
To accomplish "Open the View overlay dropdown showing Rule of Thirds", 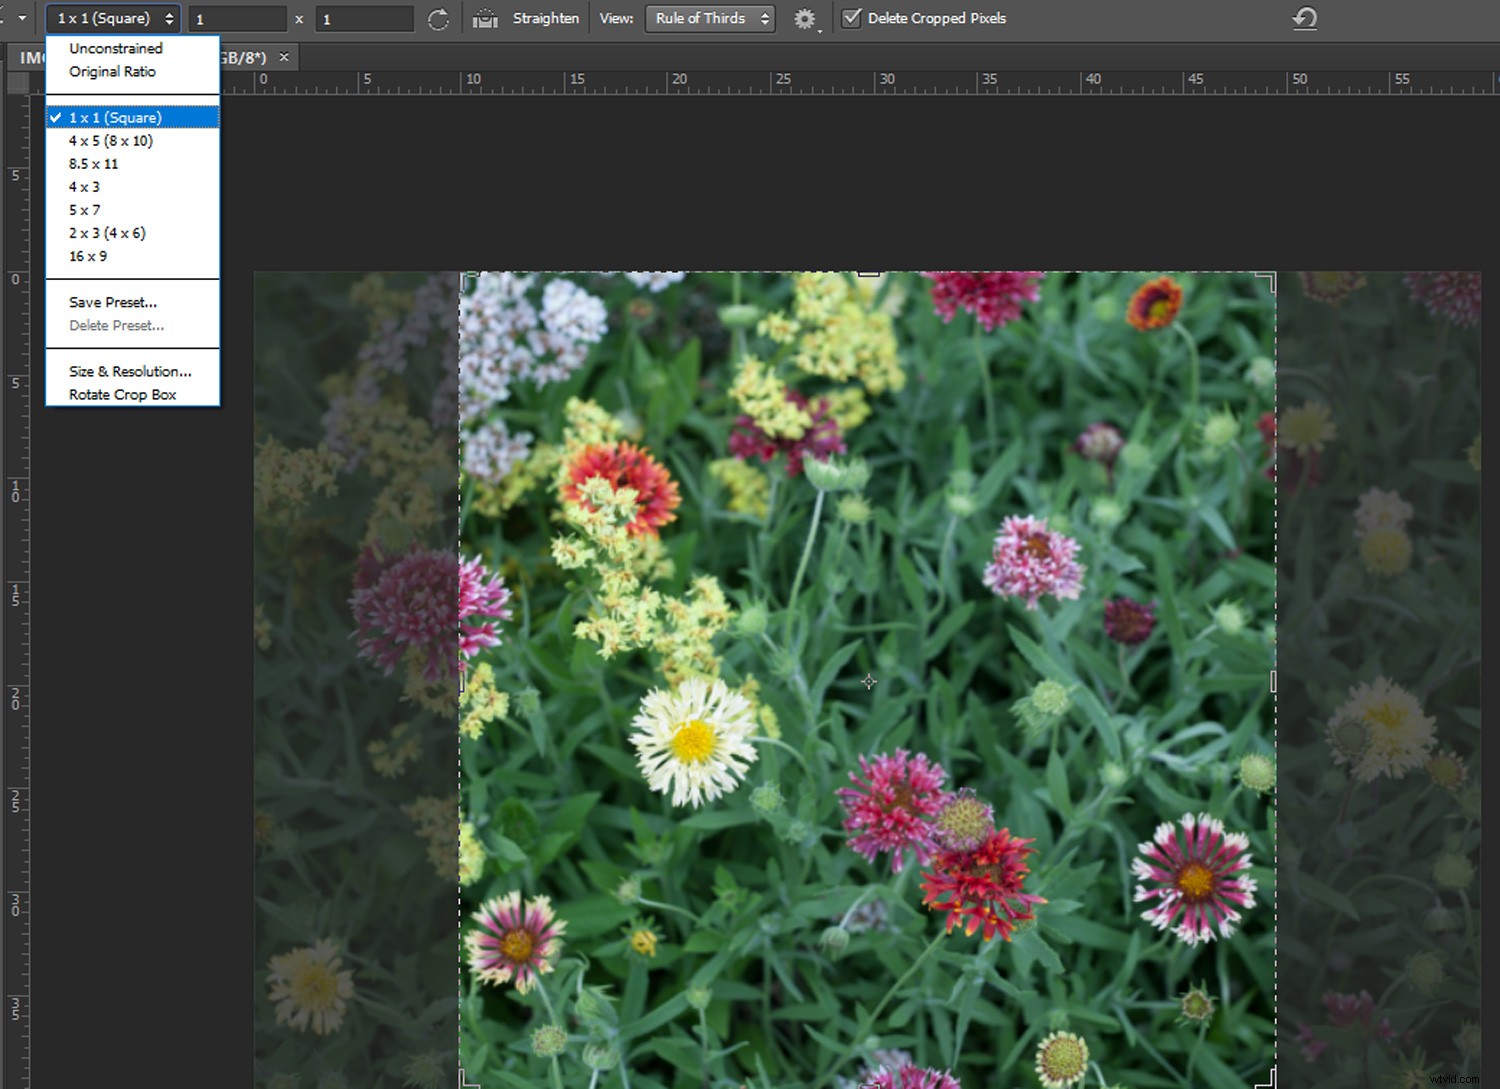I will pyautogui.click(x=709, y=18).
